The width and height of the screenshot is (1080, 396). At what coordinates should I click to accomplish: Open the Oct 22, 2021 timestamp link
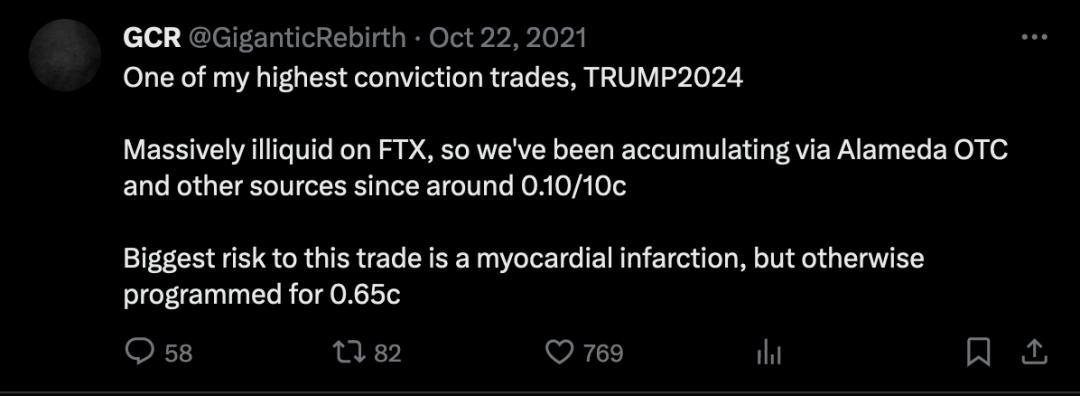coord(508,38)
